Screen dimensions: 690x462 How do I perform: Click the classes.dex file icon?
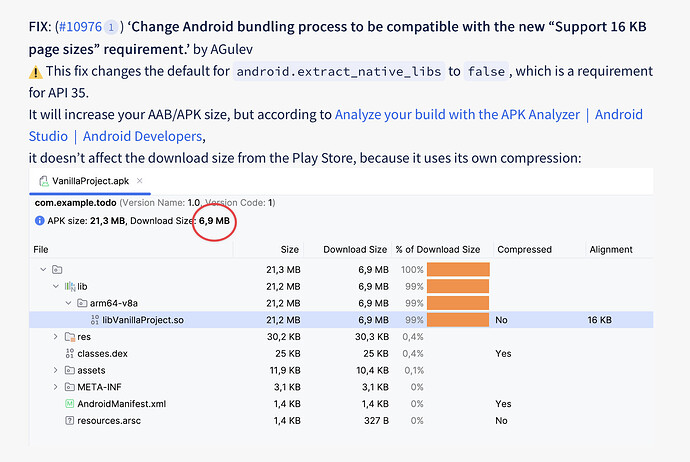pyautogui.click(x=69, y=354)
